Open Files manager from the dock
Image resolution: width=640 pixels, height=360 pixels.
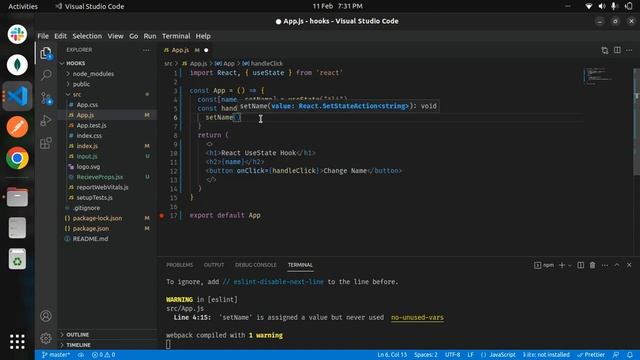point(17,197)
